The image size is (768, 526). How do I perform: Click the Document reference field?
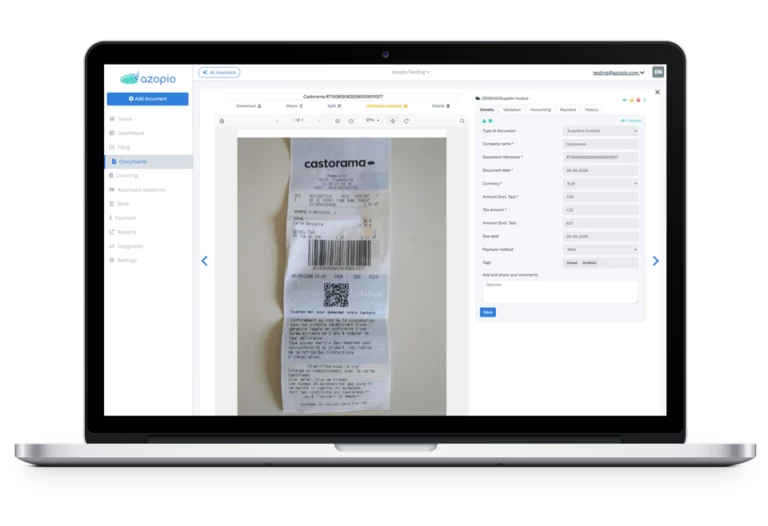[600, 157]
